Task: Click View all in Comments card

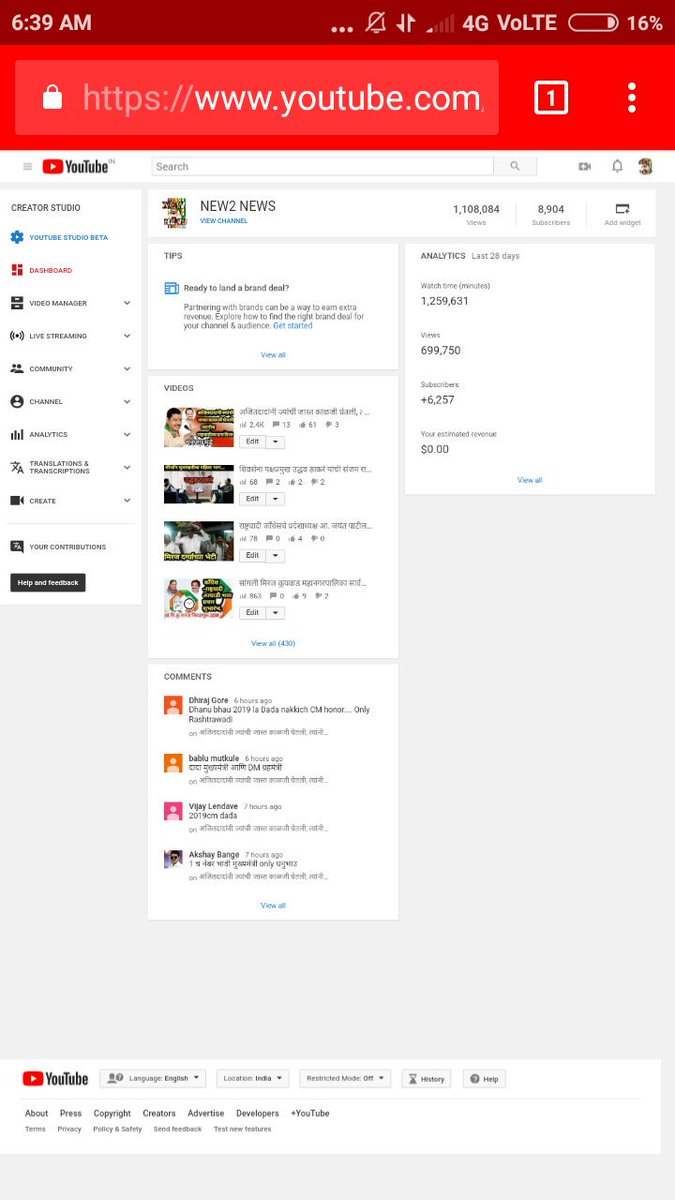Action: tap(273, 905)
